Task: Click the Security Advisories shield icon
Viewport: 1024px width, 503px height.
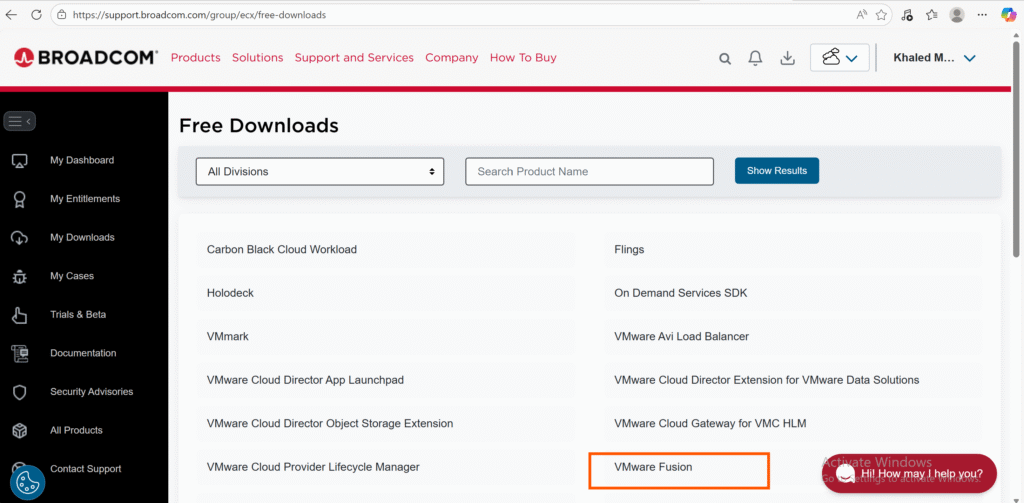Action: [x=19, y=393]
